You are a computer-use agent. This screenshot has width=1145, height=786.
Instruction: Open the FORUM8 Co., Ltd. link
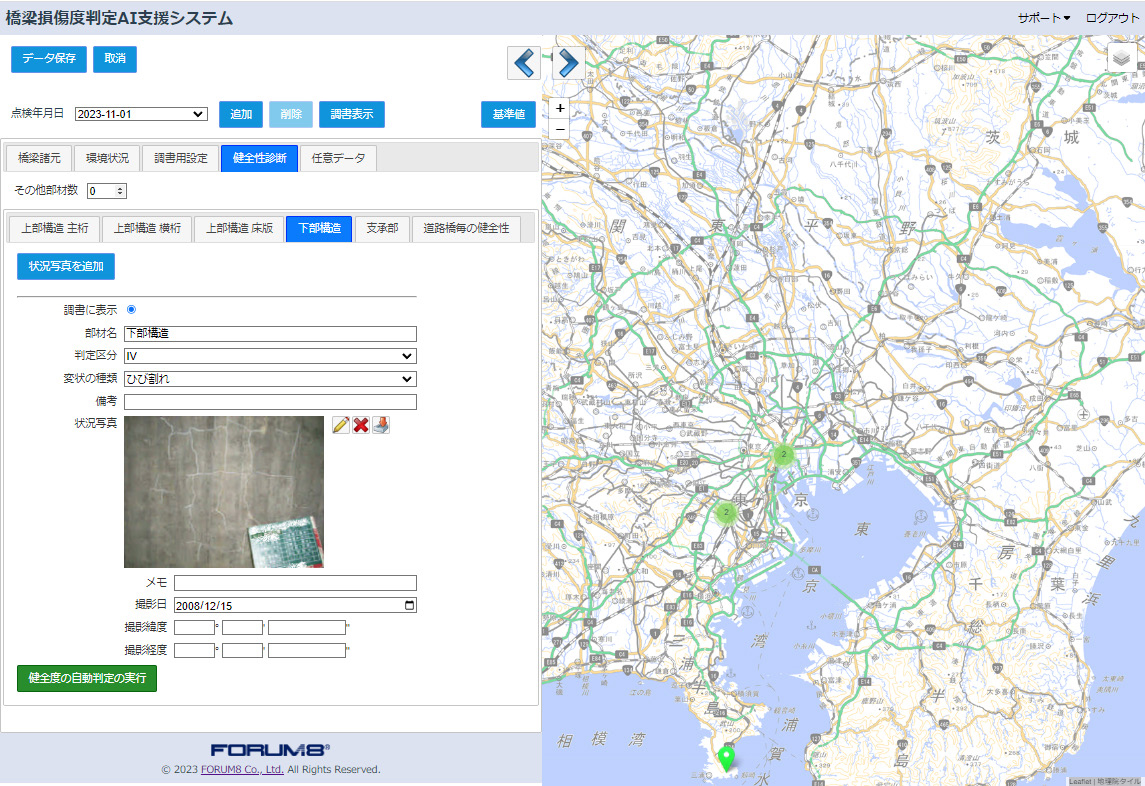point(242,769)
